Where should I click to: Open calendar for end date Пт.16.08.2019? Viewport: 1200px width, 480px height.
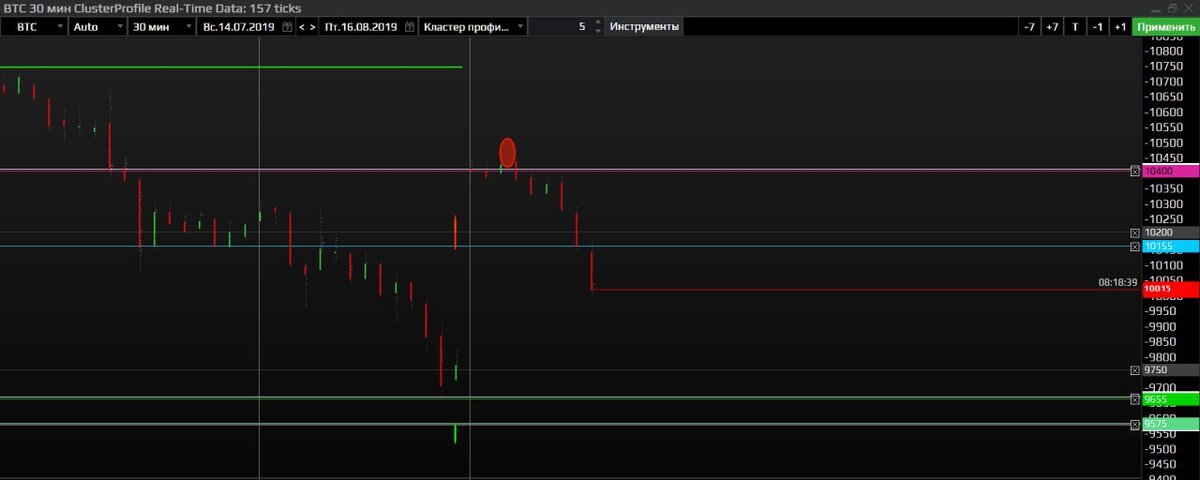[410, 27]
